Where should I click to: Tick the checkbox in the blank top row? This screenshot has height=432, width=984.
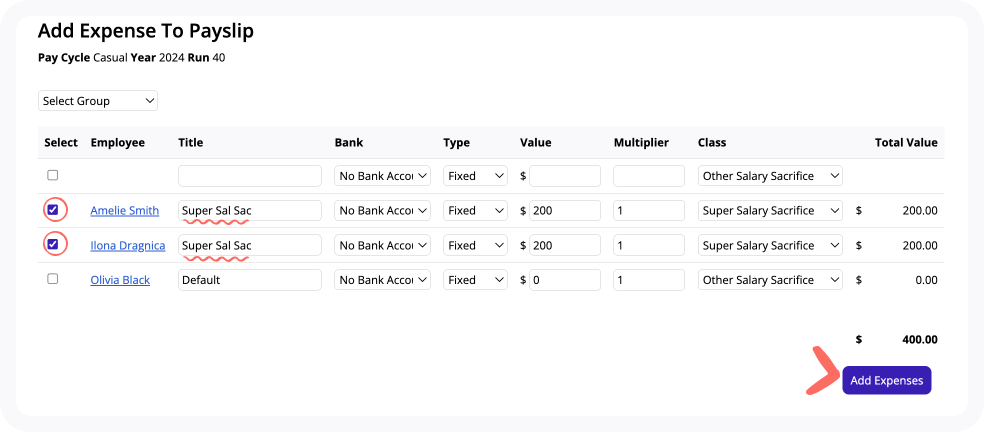(x=53, y=175)
